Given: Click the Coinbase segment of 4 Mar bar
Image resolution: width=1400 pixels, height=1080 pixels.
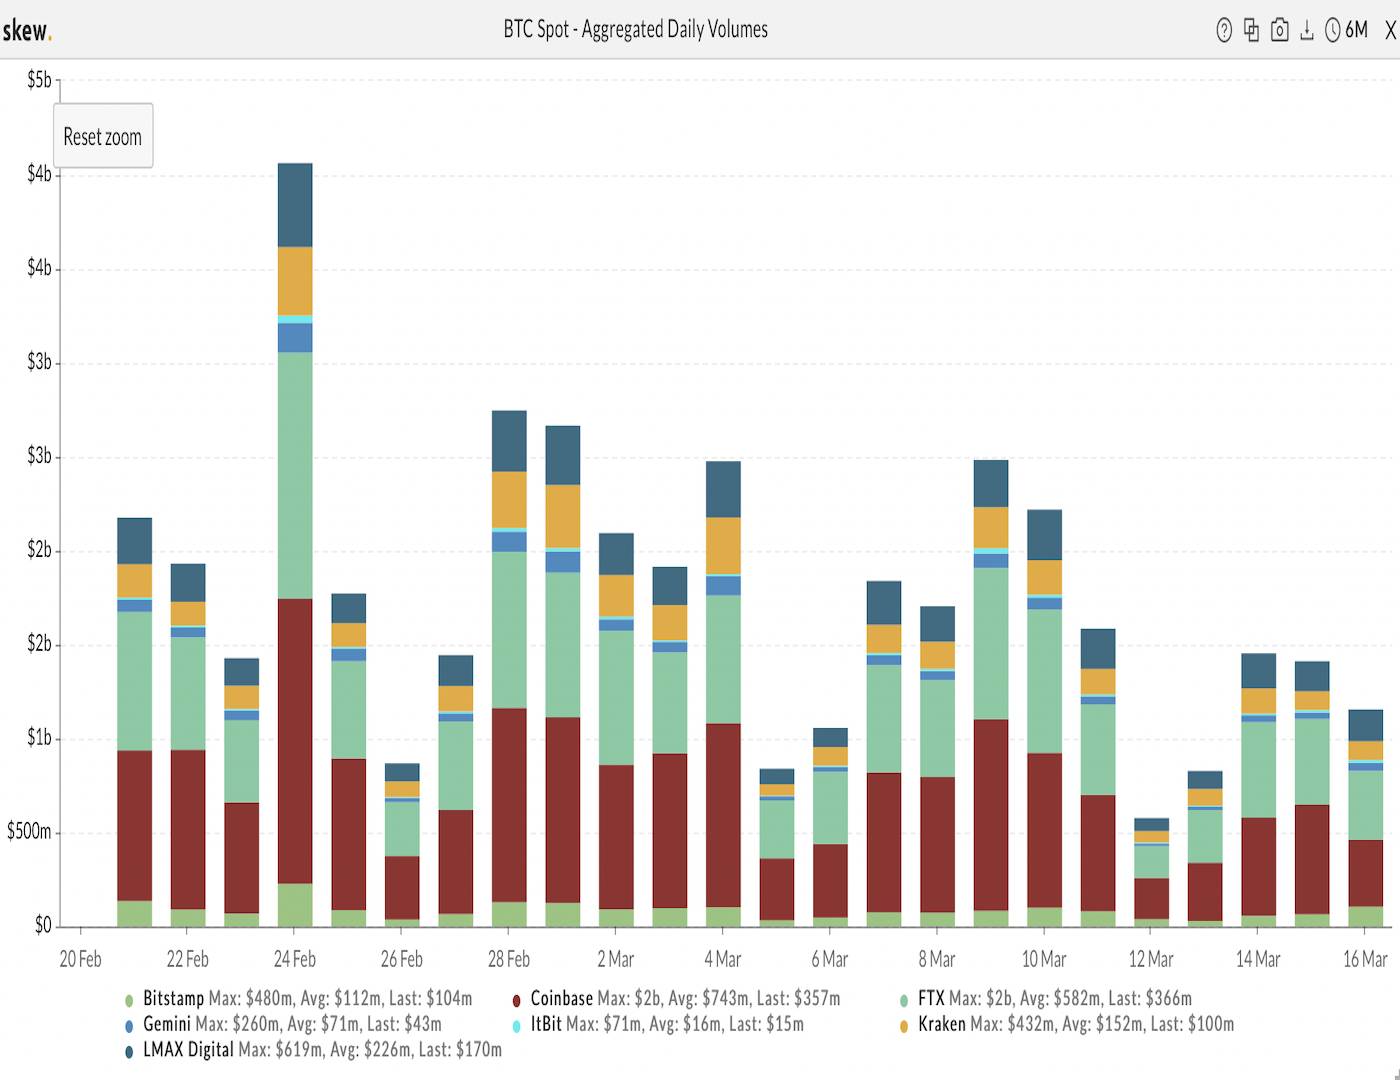Looking at the screenshot, I should tap(723, 815).
